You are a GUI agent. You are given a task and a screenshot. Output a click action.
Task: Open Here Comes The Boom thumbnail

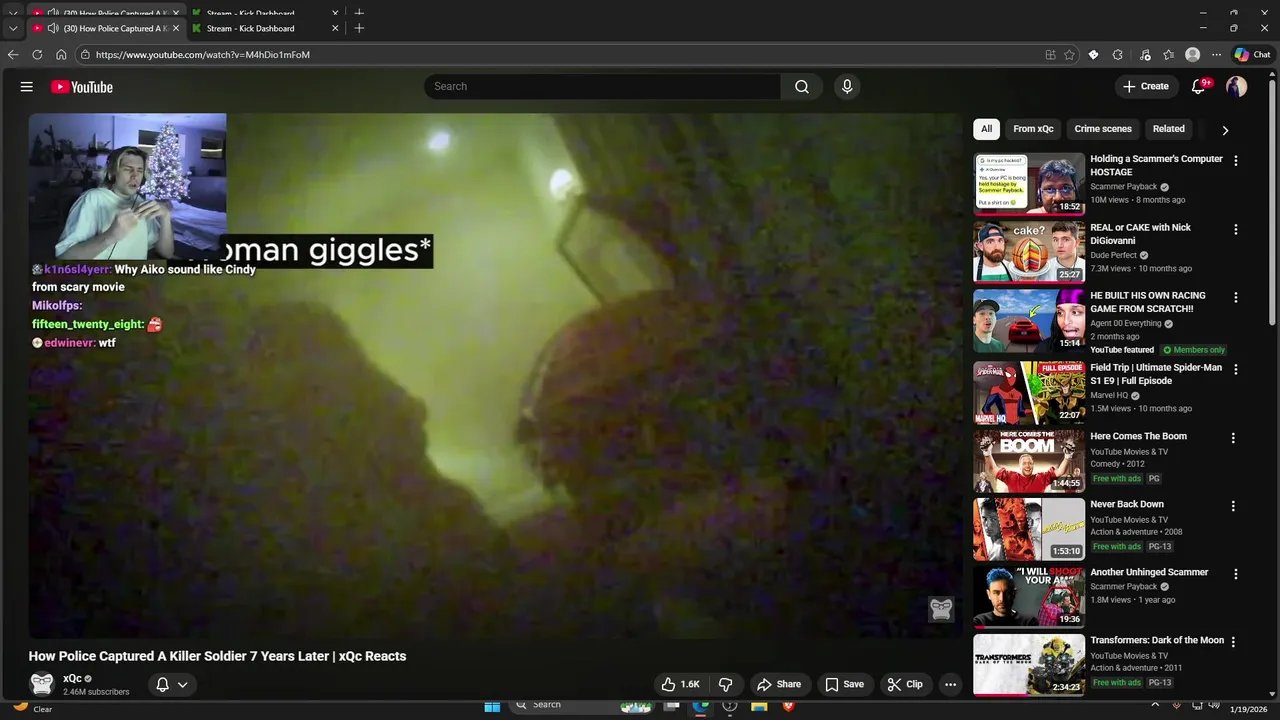[1029, 461]
